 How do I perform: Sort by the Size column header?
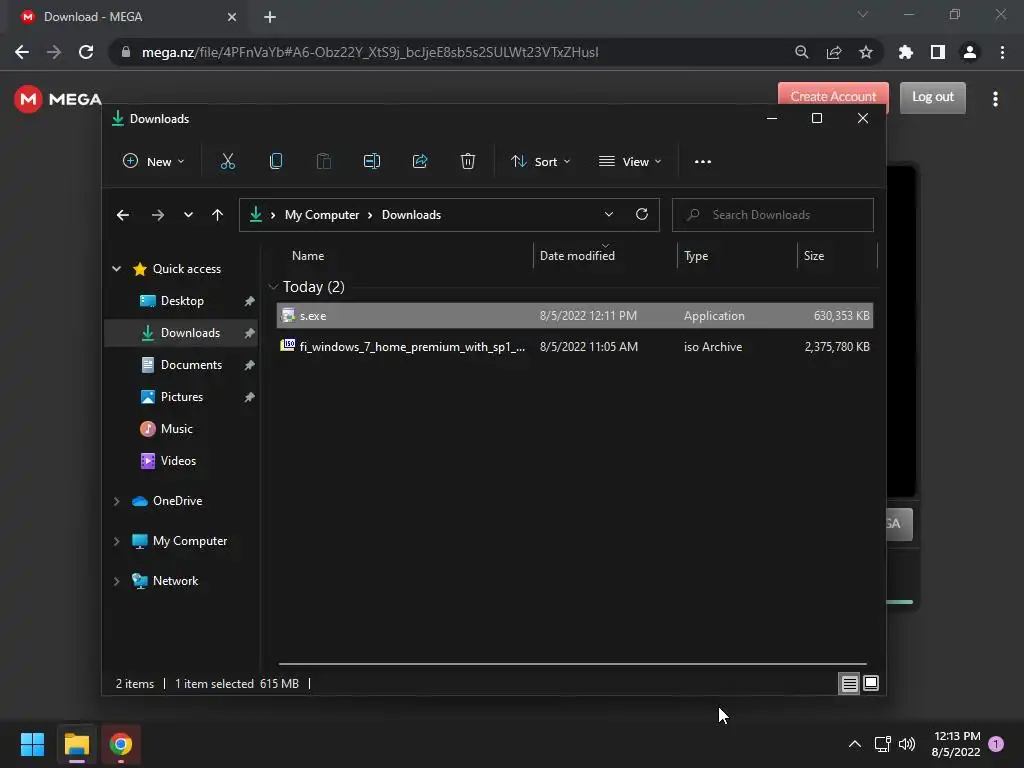(814, 256)
